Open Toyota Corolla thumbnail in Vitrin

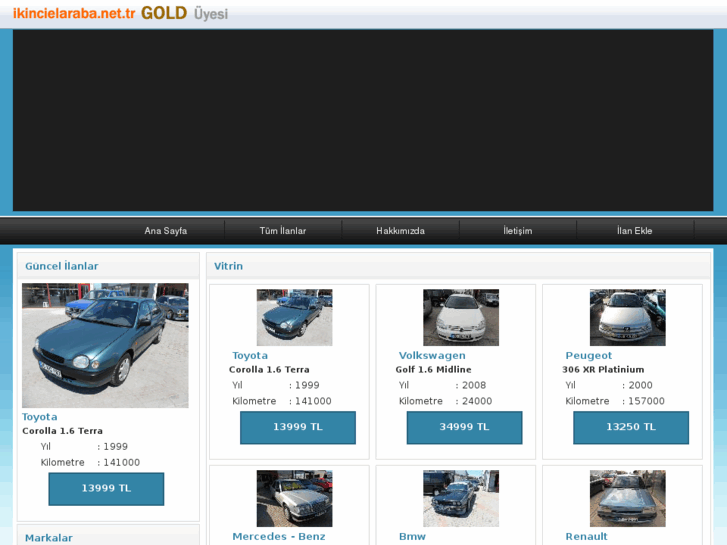(294, 317)
